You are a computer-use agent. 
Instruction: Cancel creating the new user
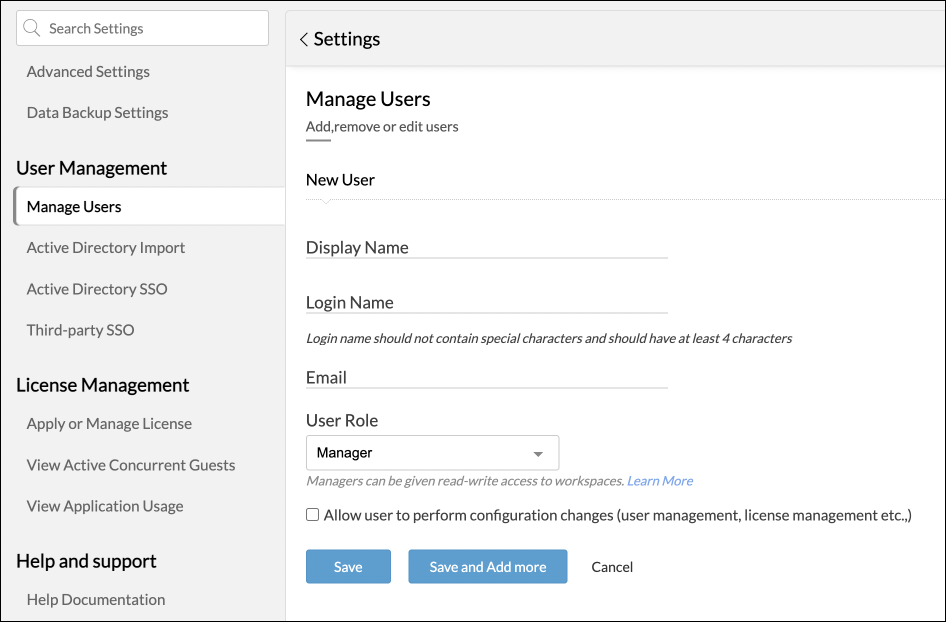tap(612, 567)
